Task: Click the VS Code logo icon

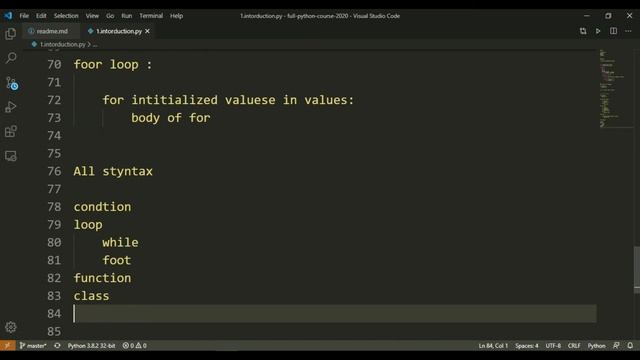Action: [8, 16]
